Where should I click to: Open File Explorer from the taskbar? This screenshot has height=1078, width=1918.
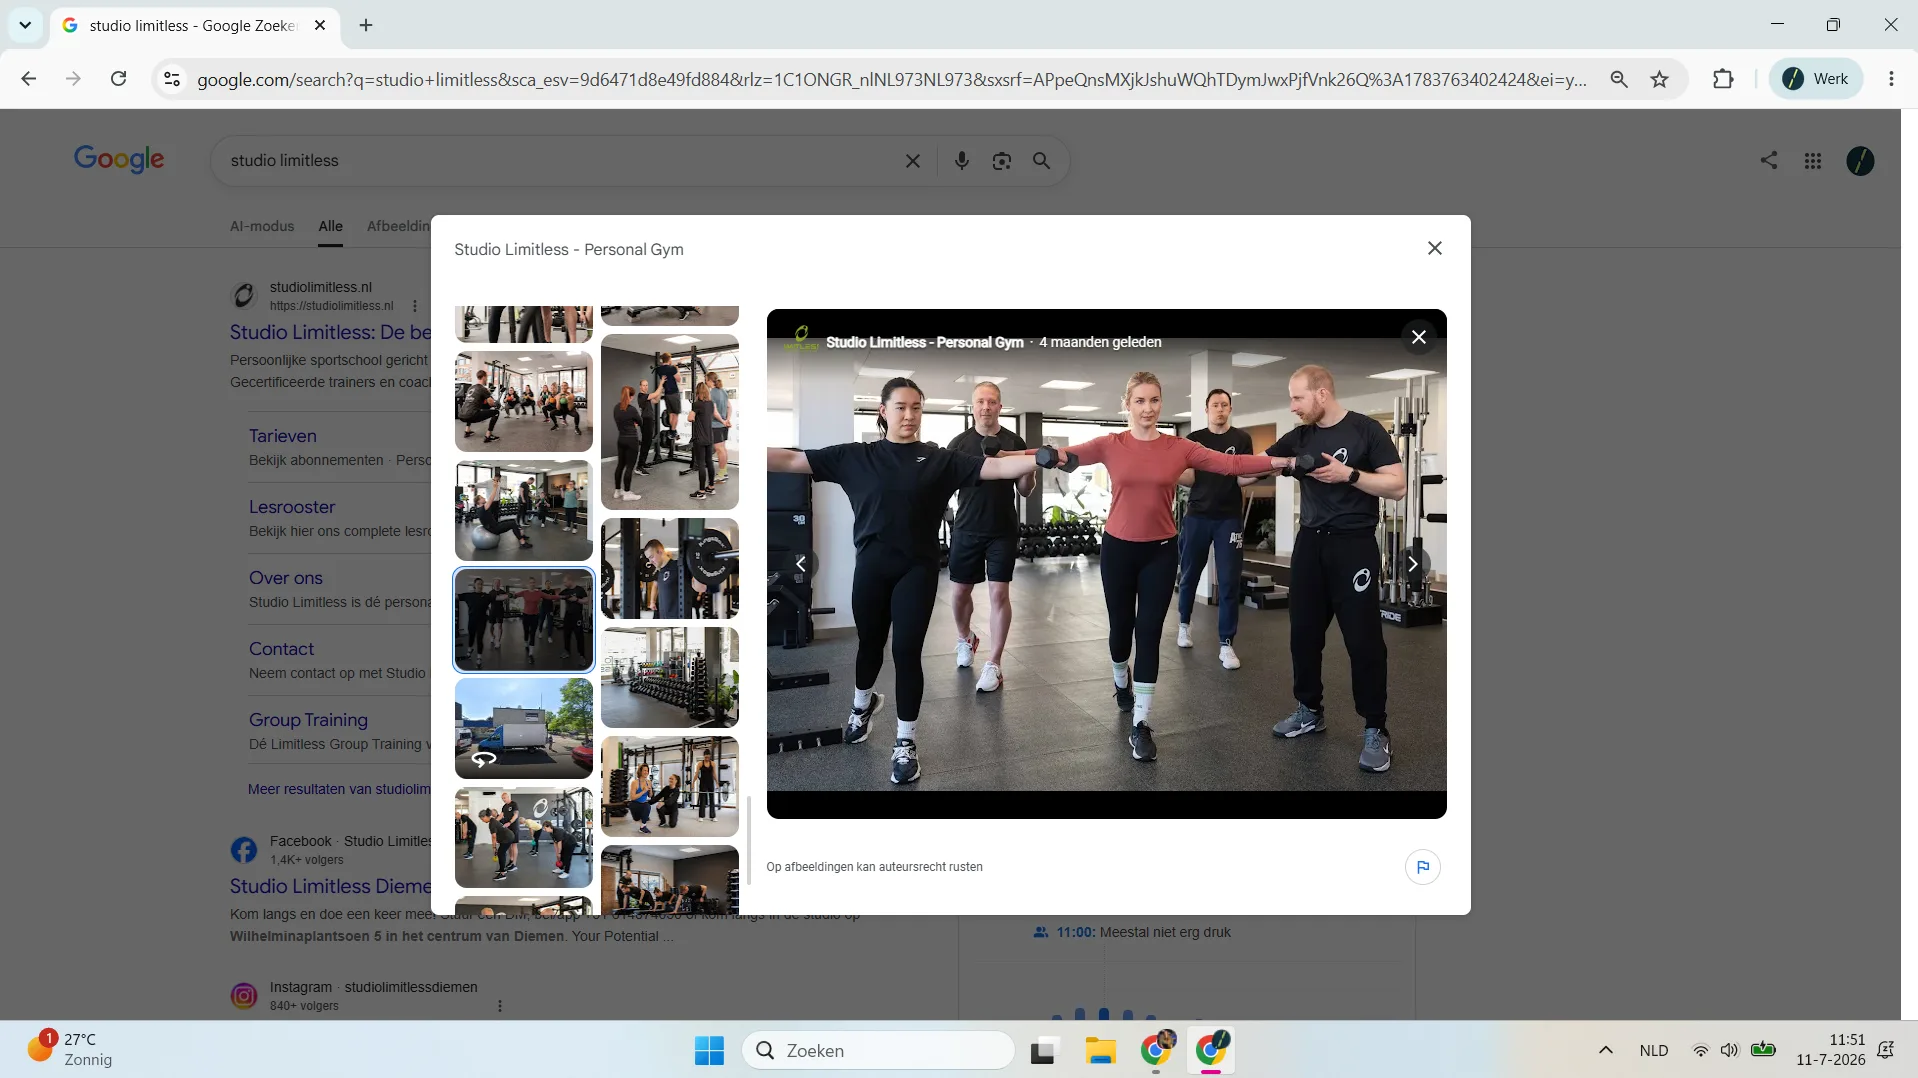point(1100,1050)
